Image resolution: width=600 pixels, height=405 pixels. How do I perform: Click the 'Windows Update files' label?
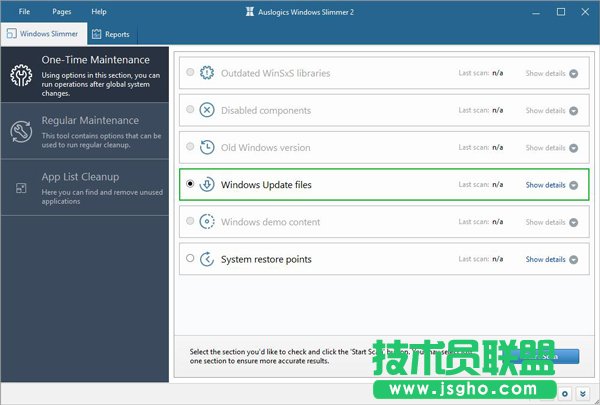(x=266, y=185)
